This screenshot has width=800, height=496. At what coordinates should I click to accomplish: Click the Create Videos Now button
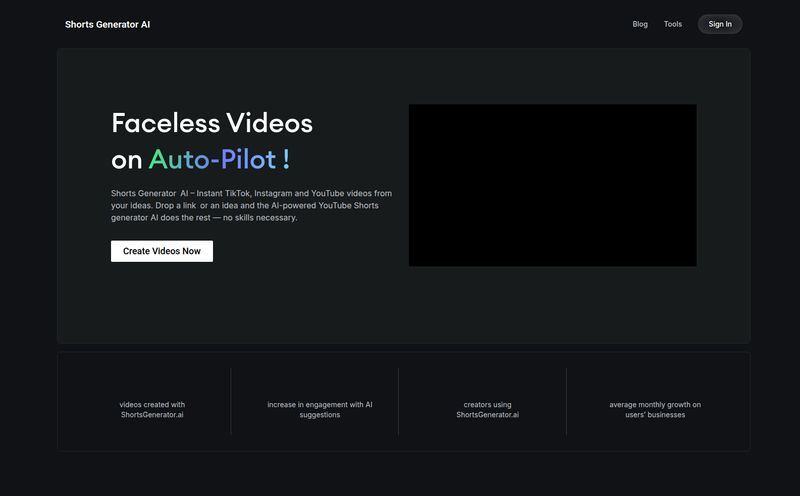pyautogui.click(x=162, y=251)
